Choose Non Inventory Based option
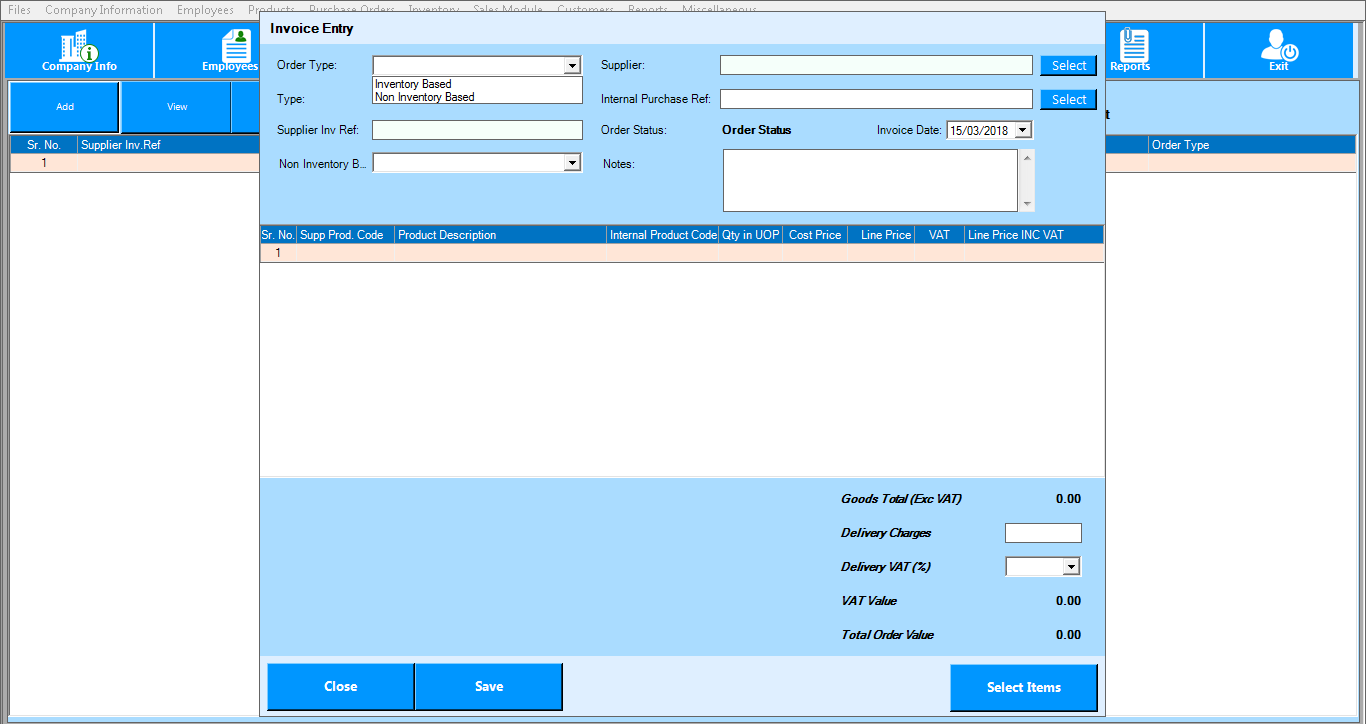 pos(424,97)
